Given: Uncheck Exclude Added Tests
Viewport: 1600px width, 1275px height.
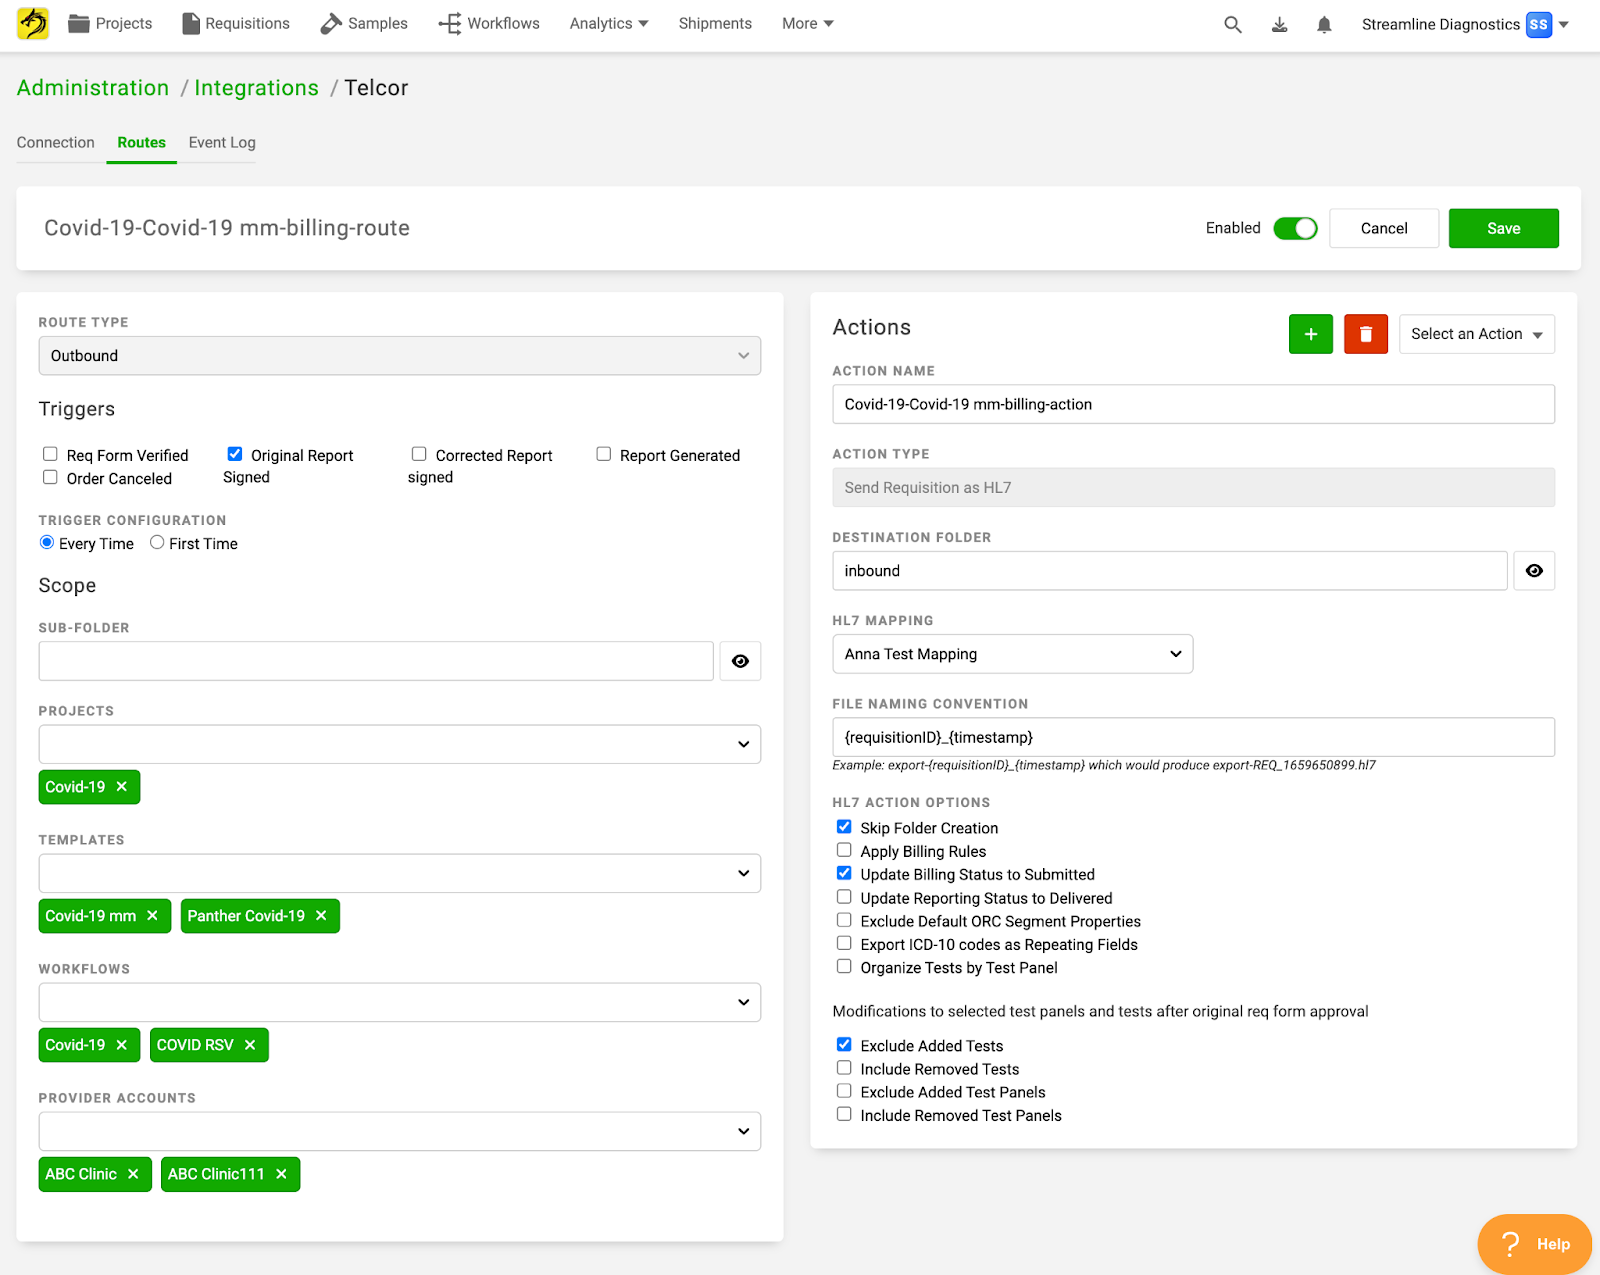Looking at the screenshot, I should coord(844,1044).
